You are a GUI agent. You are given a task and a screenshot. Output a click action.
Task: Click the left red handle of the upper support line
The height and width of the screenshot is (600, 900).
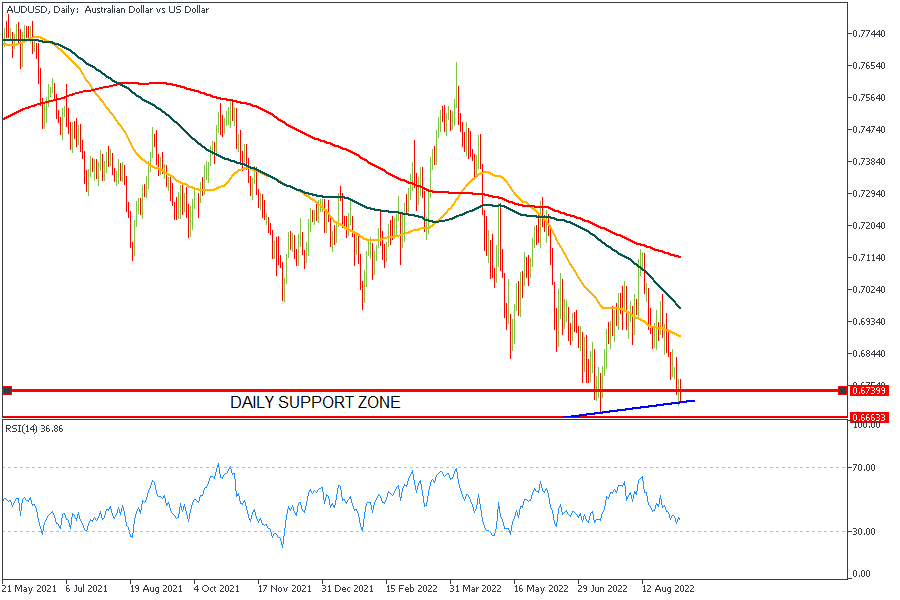coord(7,390)
